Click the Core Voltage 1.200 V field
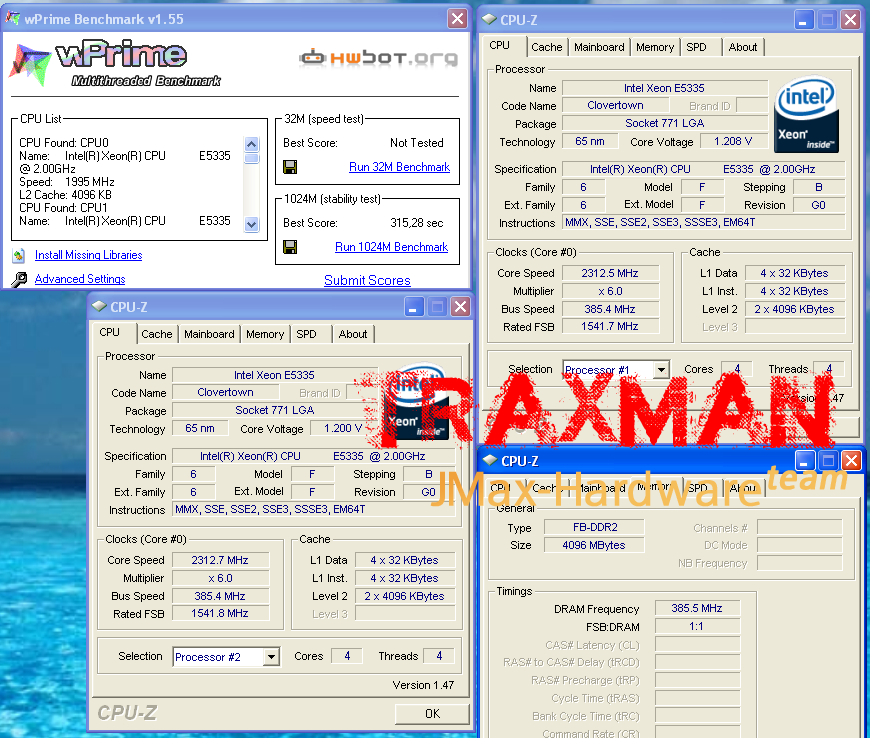The width and height of the screenshot is (870, 738). point(343,428)
